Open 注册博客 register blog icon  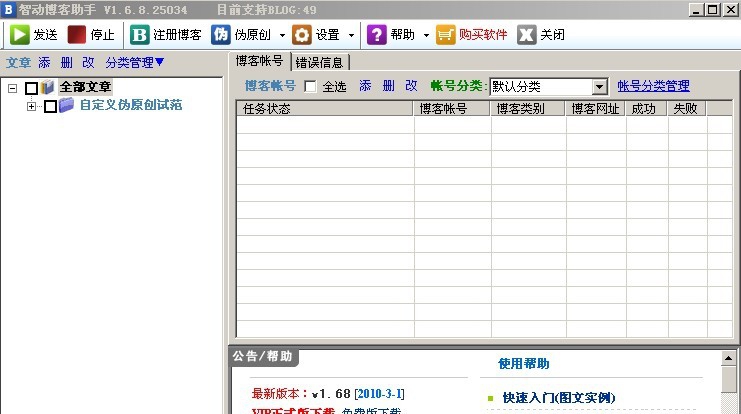[x=139, y=34]
